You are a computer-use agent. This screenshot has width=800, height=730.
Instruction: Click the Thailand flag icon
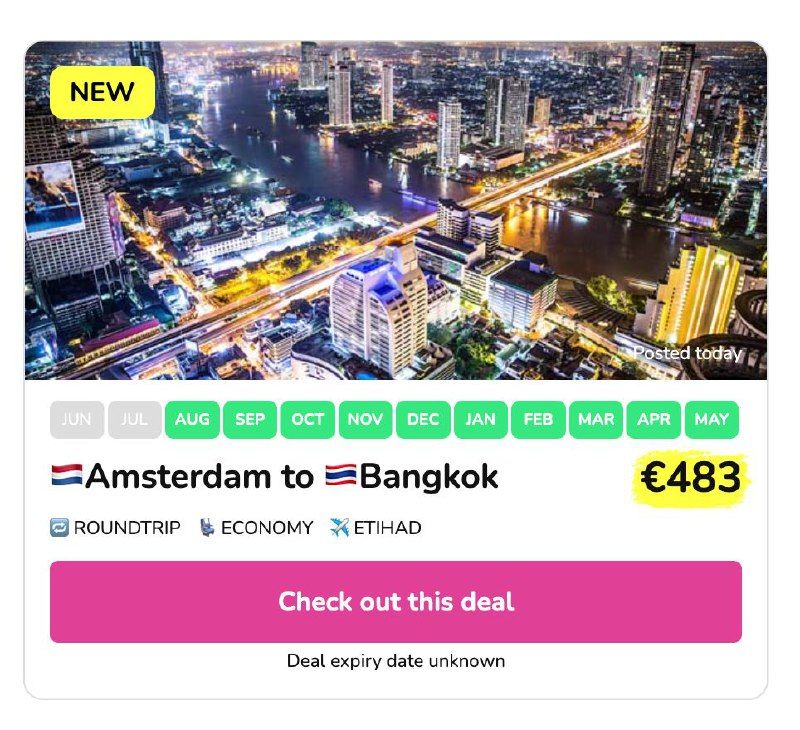341,475
